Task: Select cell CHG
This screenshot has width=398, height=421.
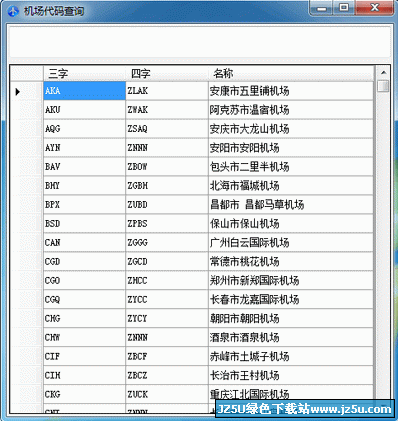Action: pos(85,319)
